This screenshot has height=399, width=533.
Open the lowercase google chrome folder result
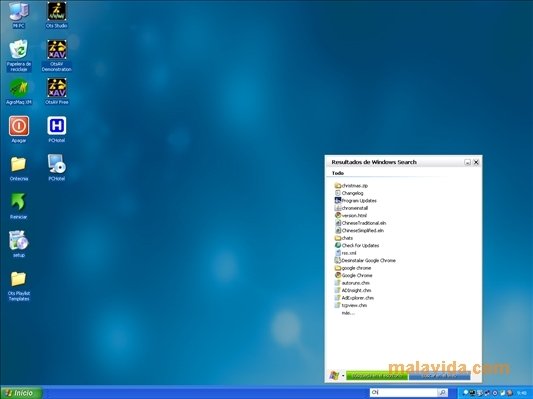[x=353, y=268]
